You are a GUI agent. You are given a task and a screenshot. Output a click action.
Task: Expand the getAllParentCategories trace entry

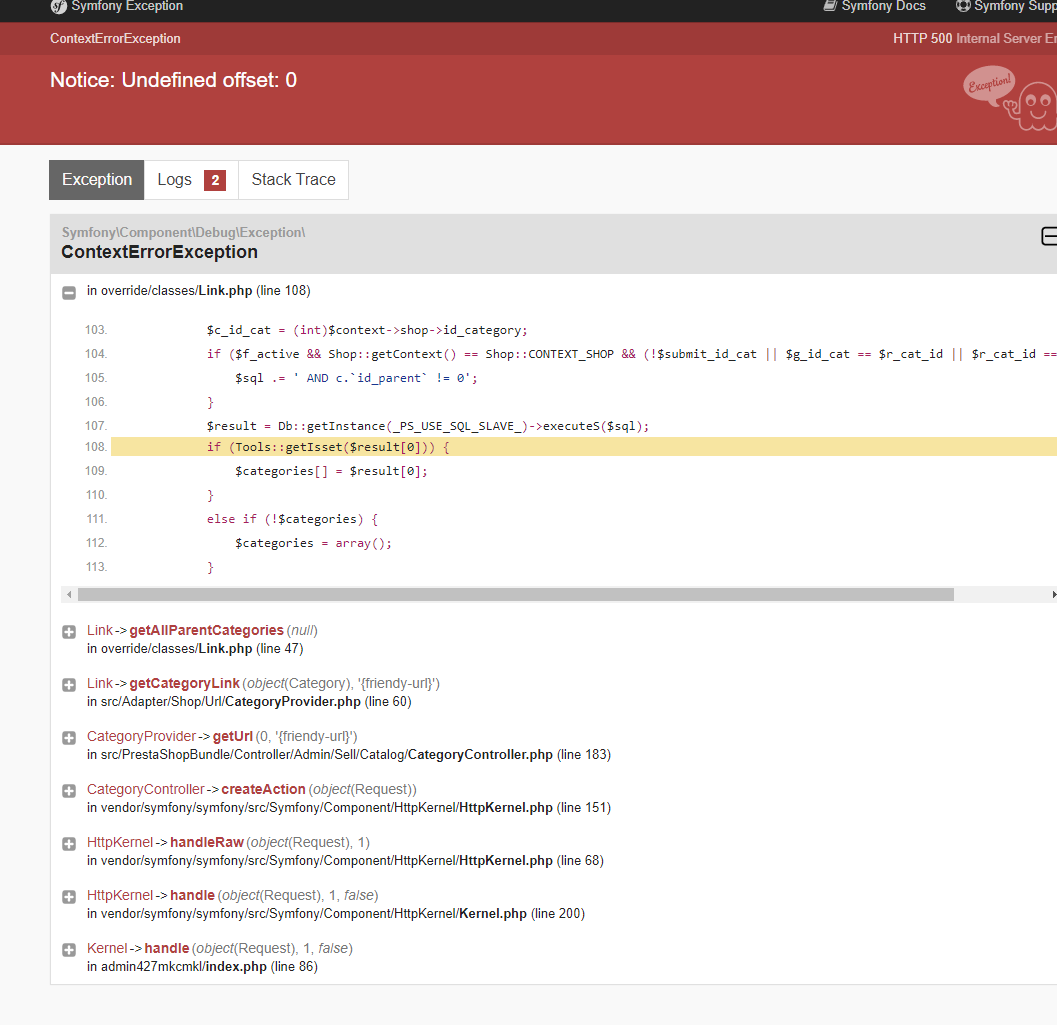click(69, 631)
